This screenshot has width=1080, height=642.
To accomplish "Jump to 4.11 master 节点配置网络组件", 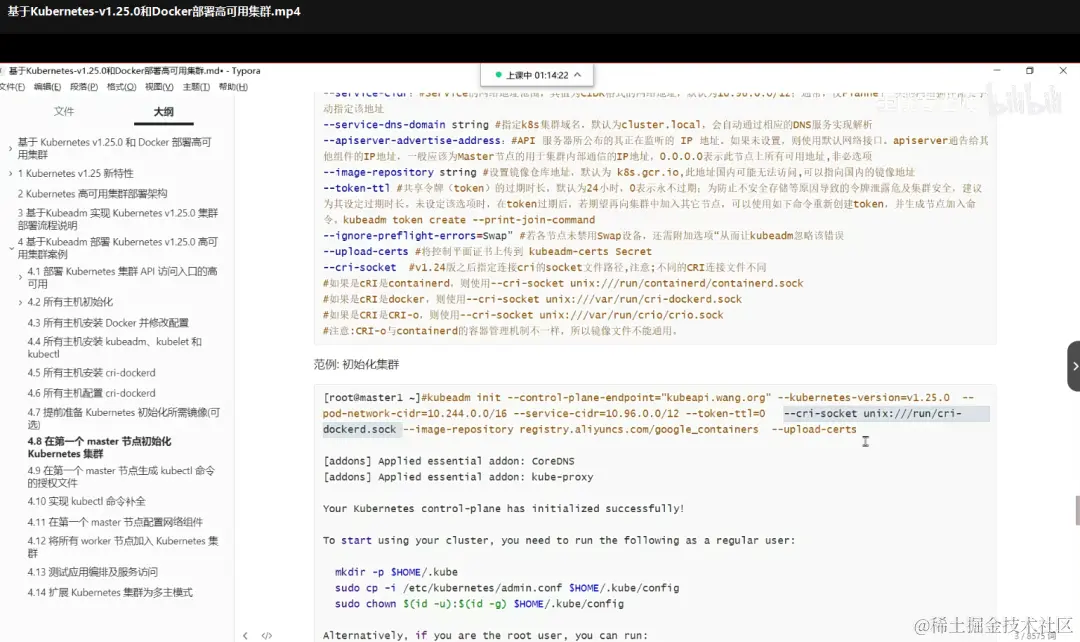I will [115, 522].
